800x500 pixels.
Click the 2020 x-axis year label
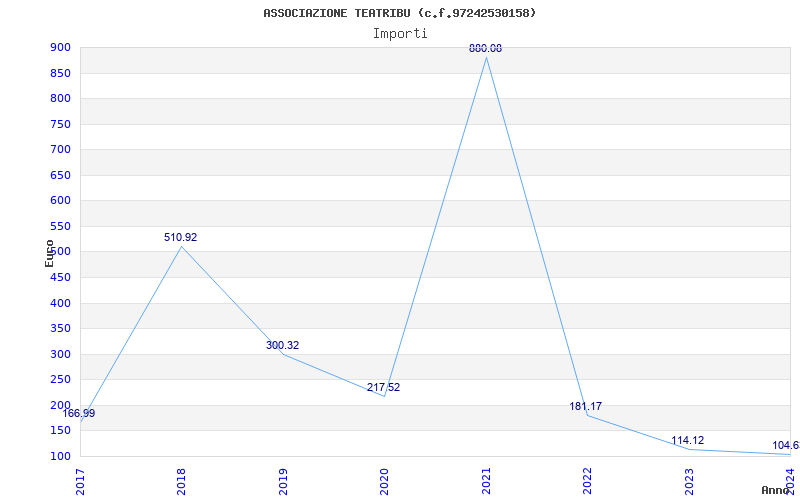[384, 482]
